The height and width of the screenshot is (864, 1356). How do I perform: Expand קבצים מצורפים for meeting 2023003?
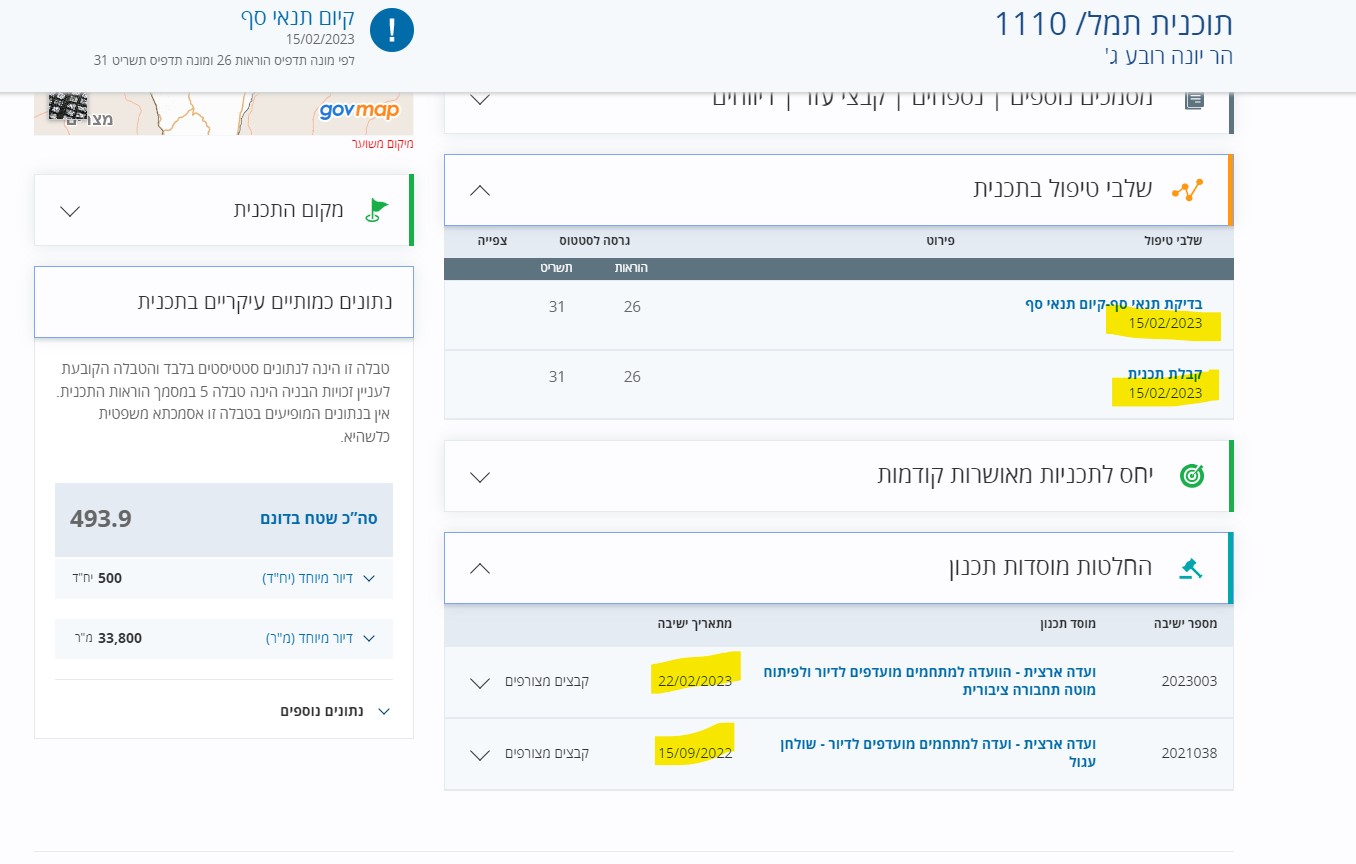click(x=479, y=681)
